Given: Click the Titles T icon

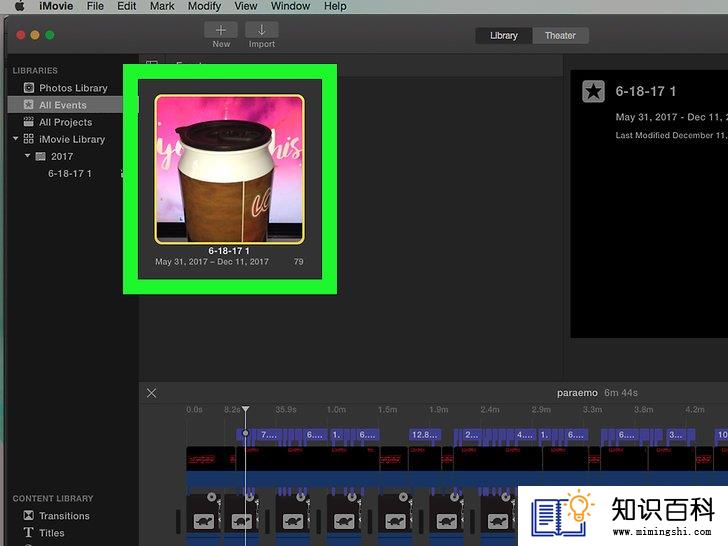Looking at the screenshot, I should (x=29, y=533).
